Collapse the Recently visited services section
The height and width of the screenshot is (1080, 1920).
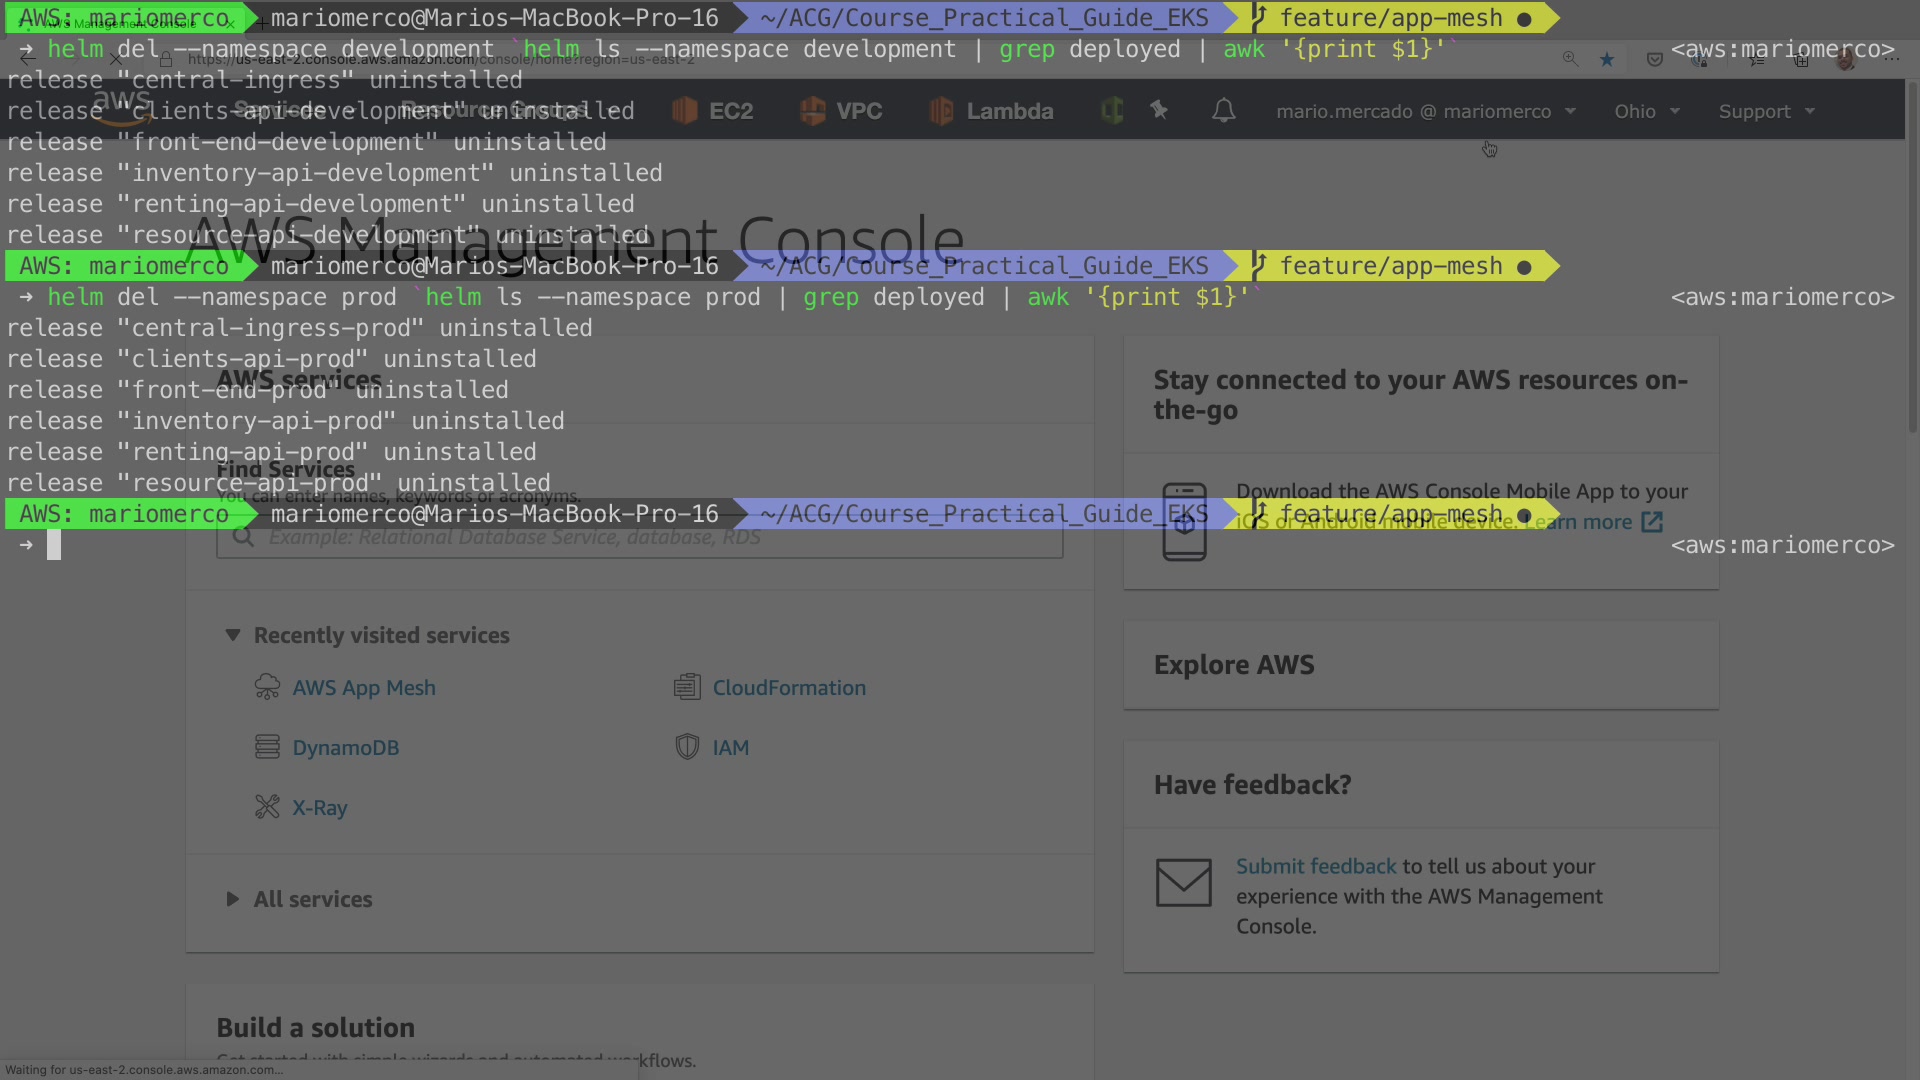click(x=233, y=635)
